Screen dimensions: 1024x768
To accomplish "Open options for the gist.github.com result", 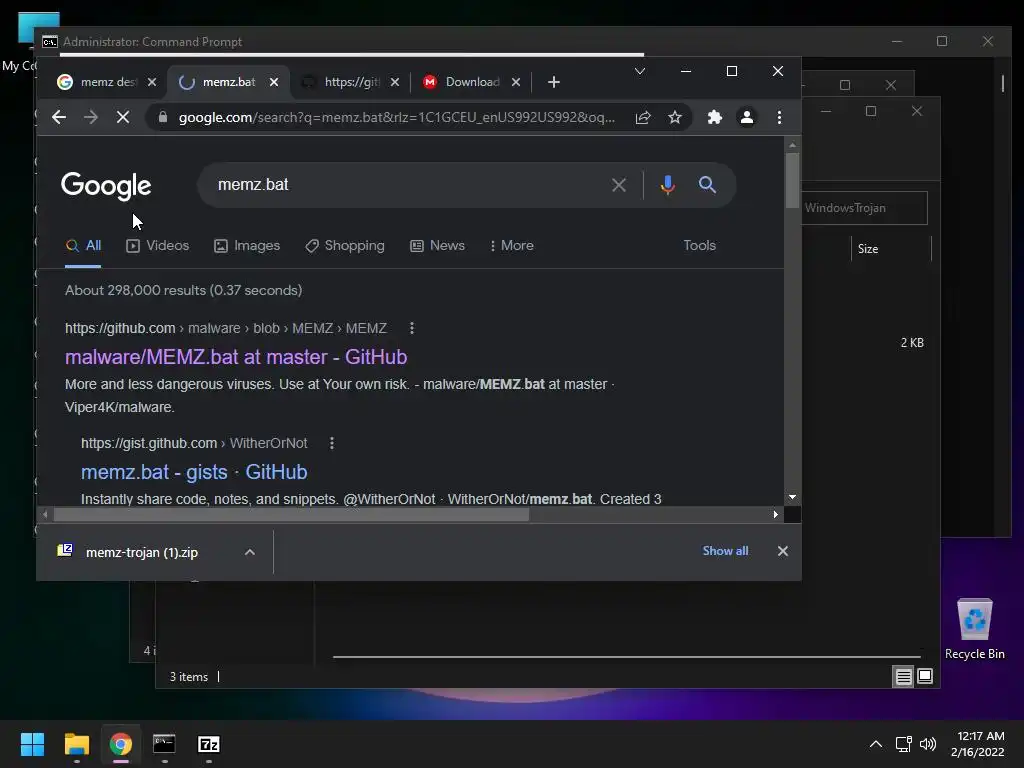I will [332, 443].
